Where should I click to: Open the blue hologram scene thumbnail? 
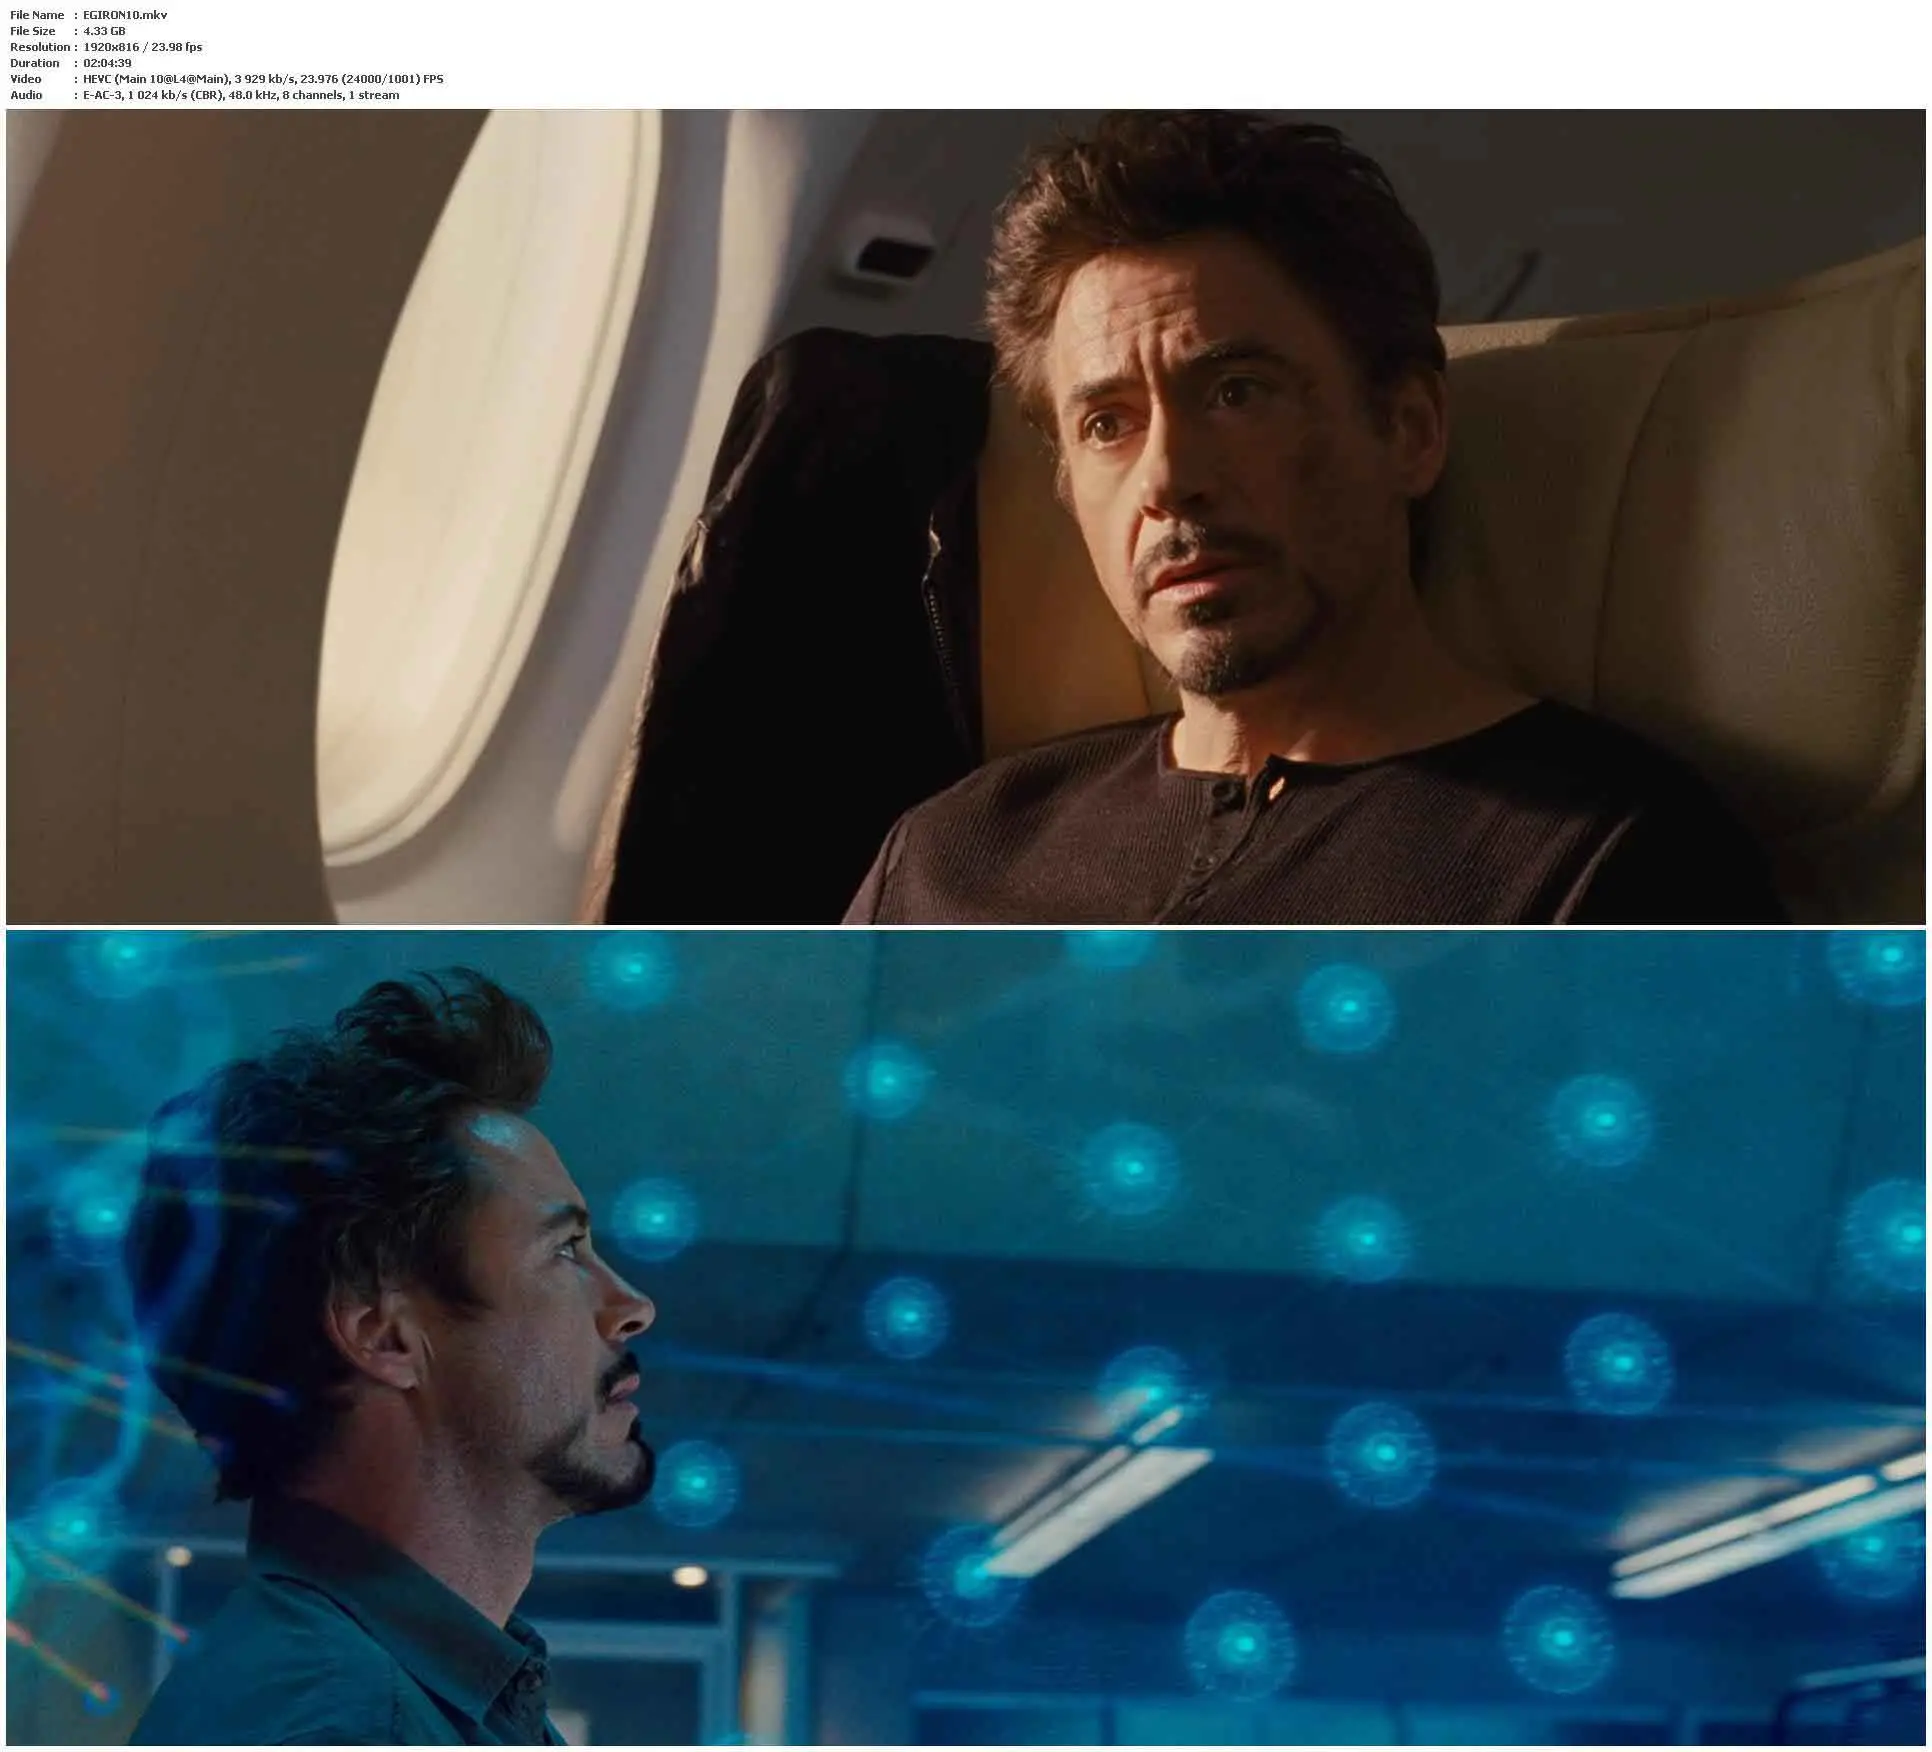tap(965, 1338)
